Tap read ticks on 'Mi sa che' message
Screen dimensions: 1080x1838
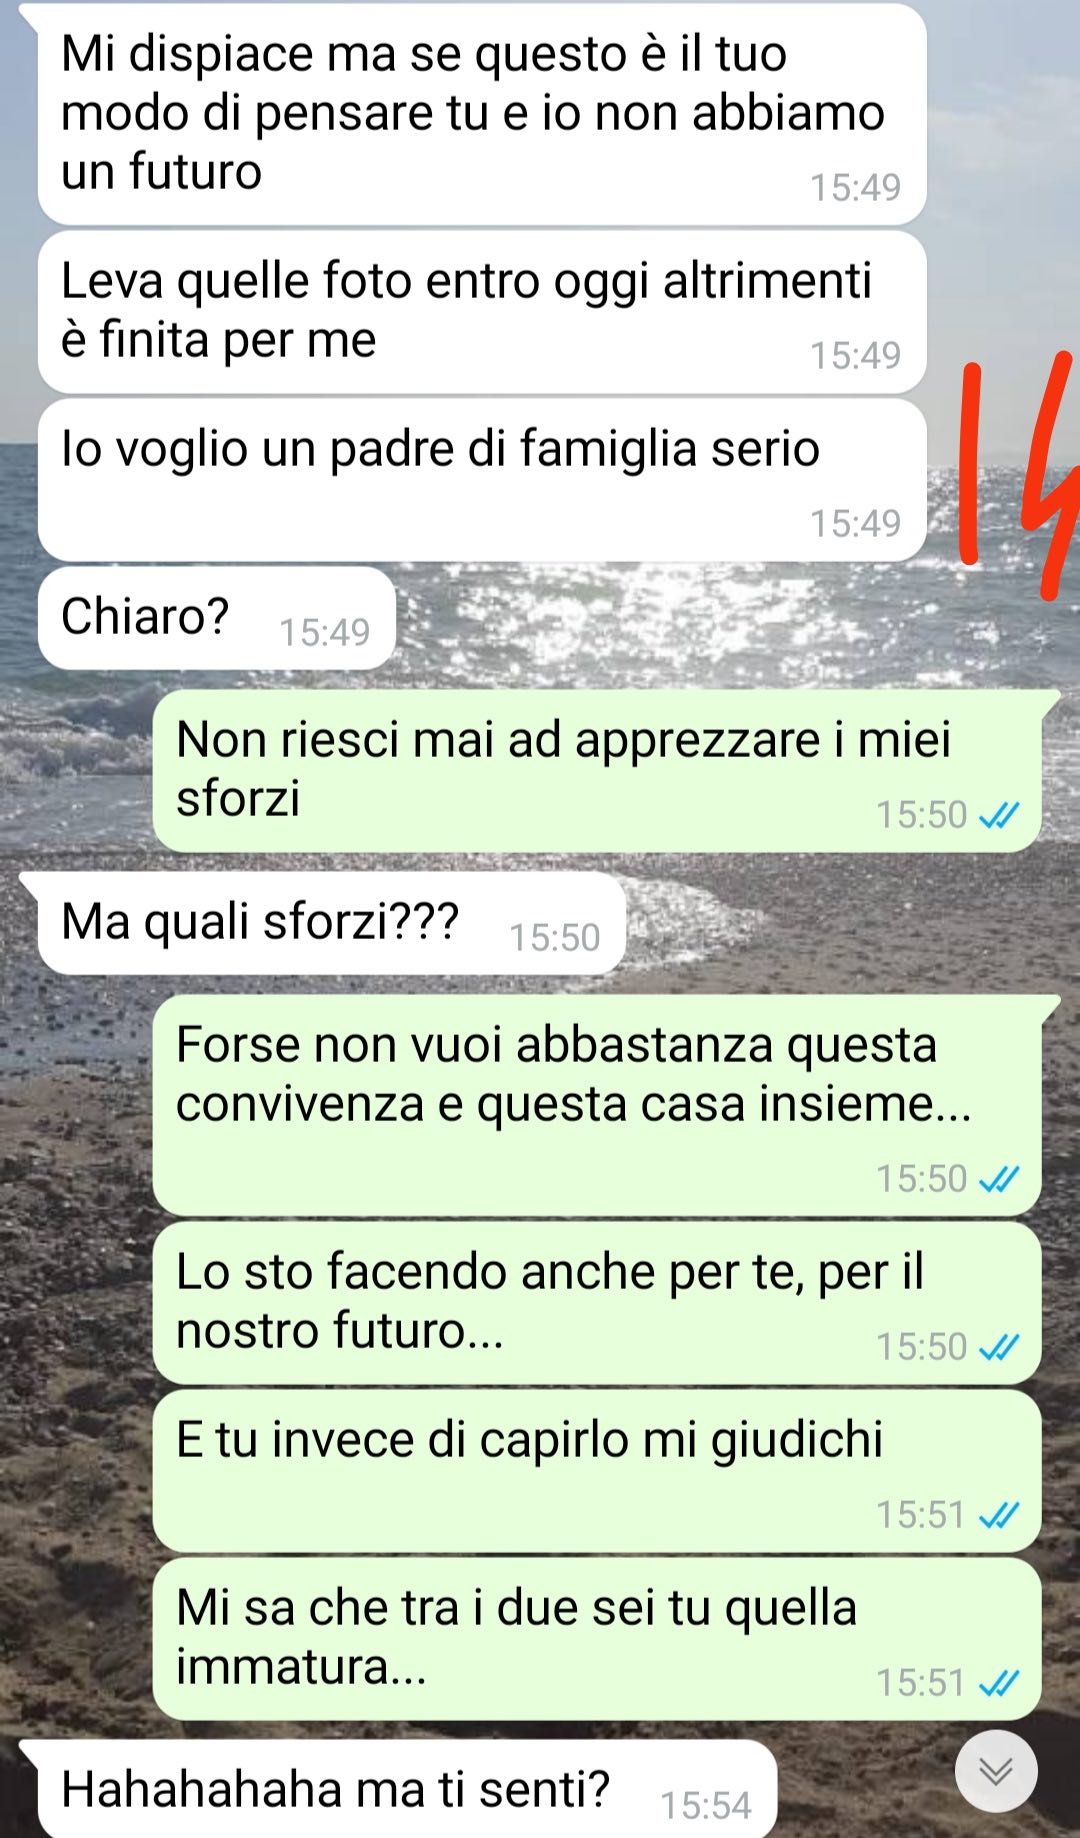(998, 1683)
